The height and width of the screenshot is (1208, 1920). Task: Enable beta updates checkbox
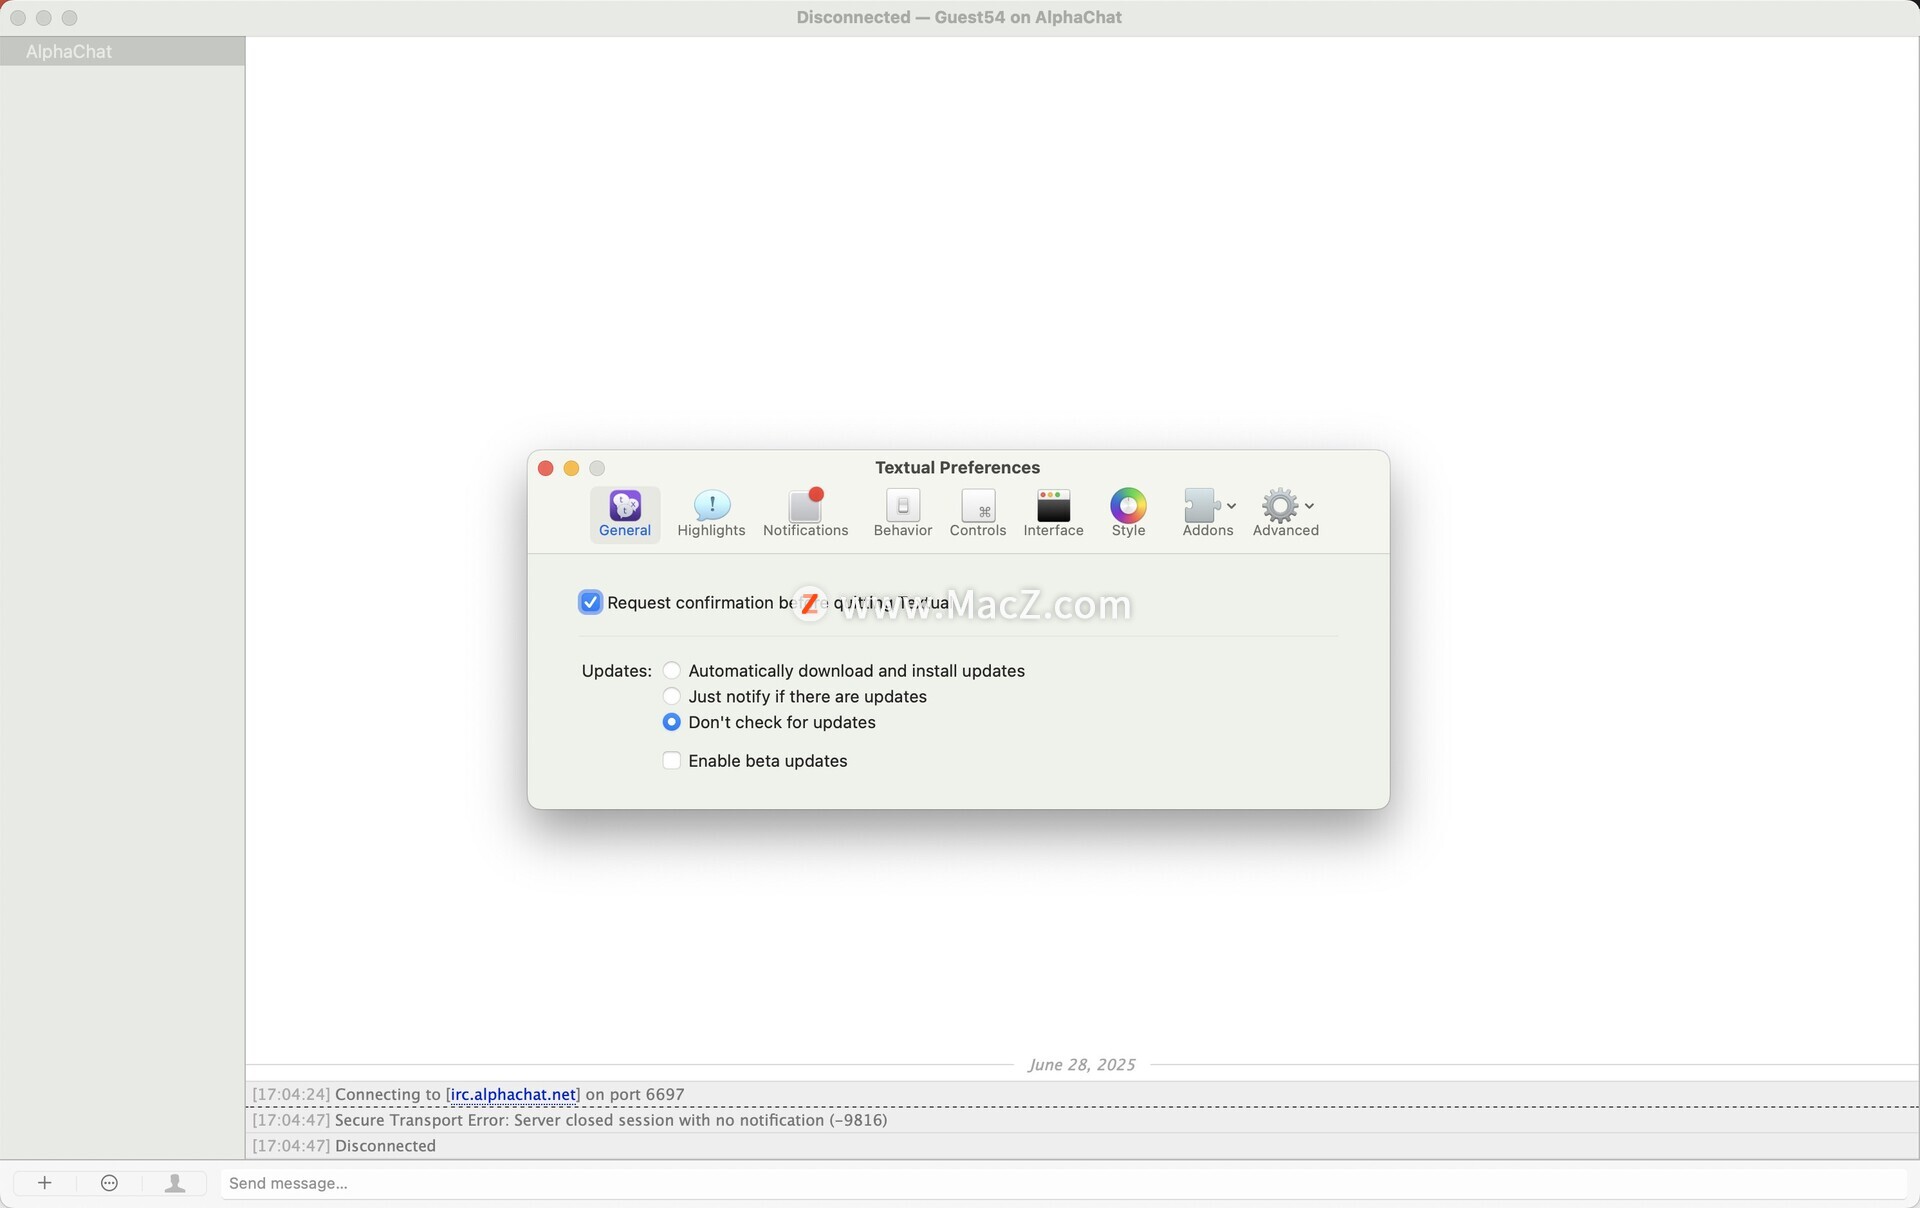[x=672, y=761]
